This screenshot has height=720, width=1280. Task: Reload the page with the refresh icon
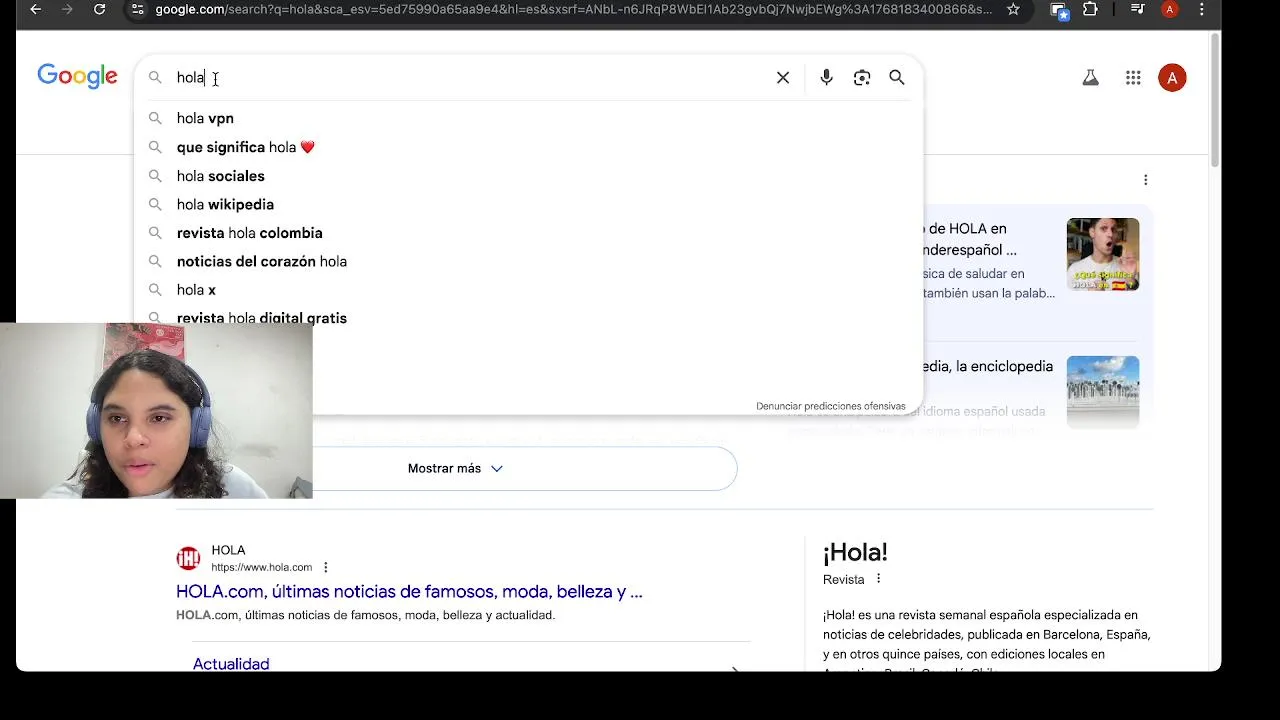[x=99, y=9]
